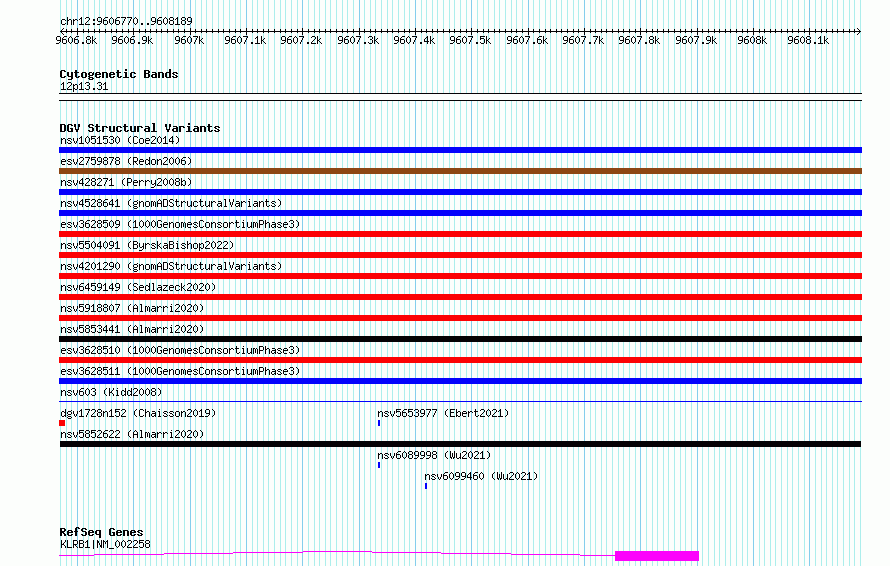
Task: Click the esv2759878 (Redon2006) brown variant bar
Action: click(460, 171)
